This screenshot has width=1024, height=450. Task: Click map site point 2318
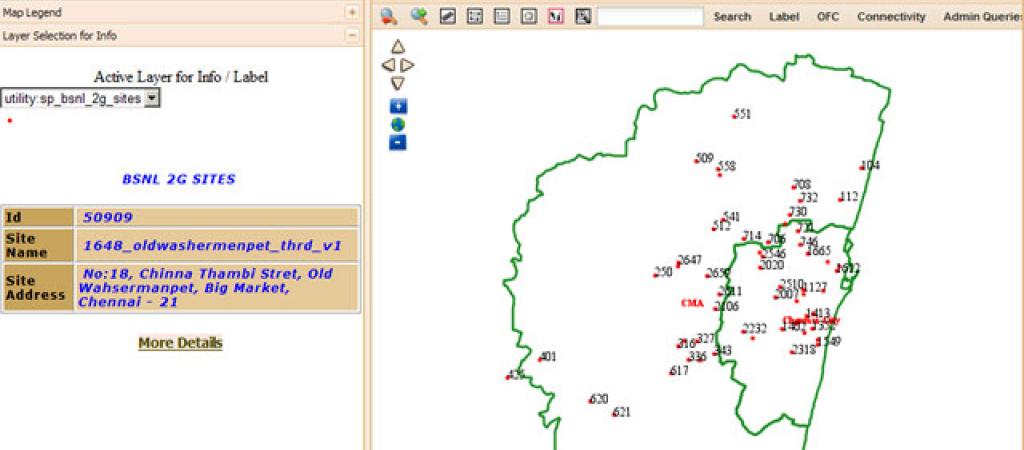click(792, 352)
